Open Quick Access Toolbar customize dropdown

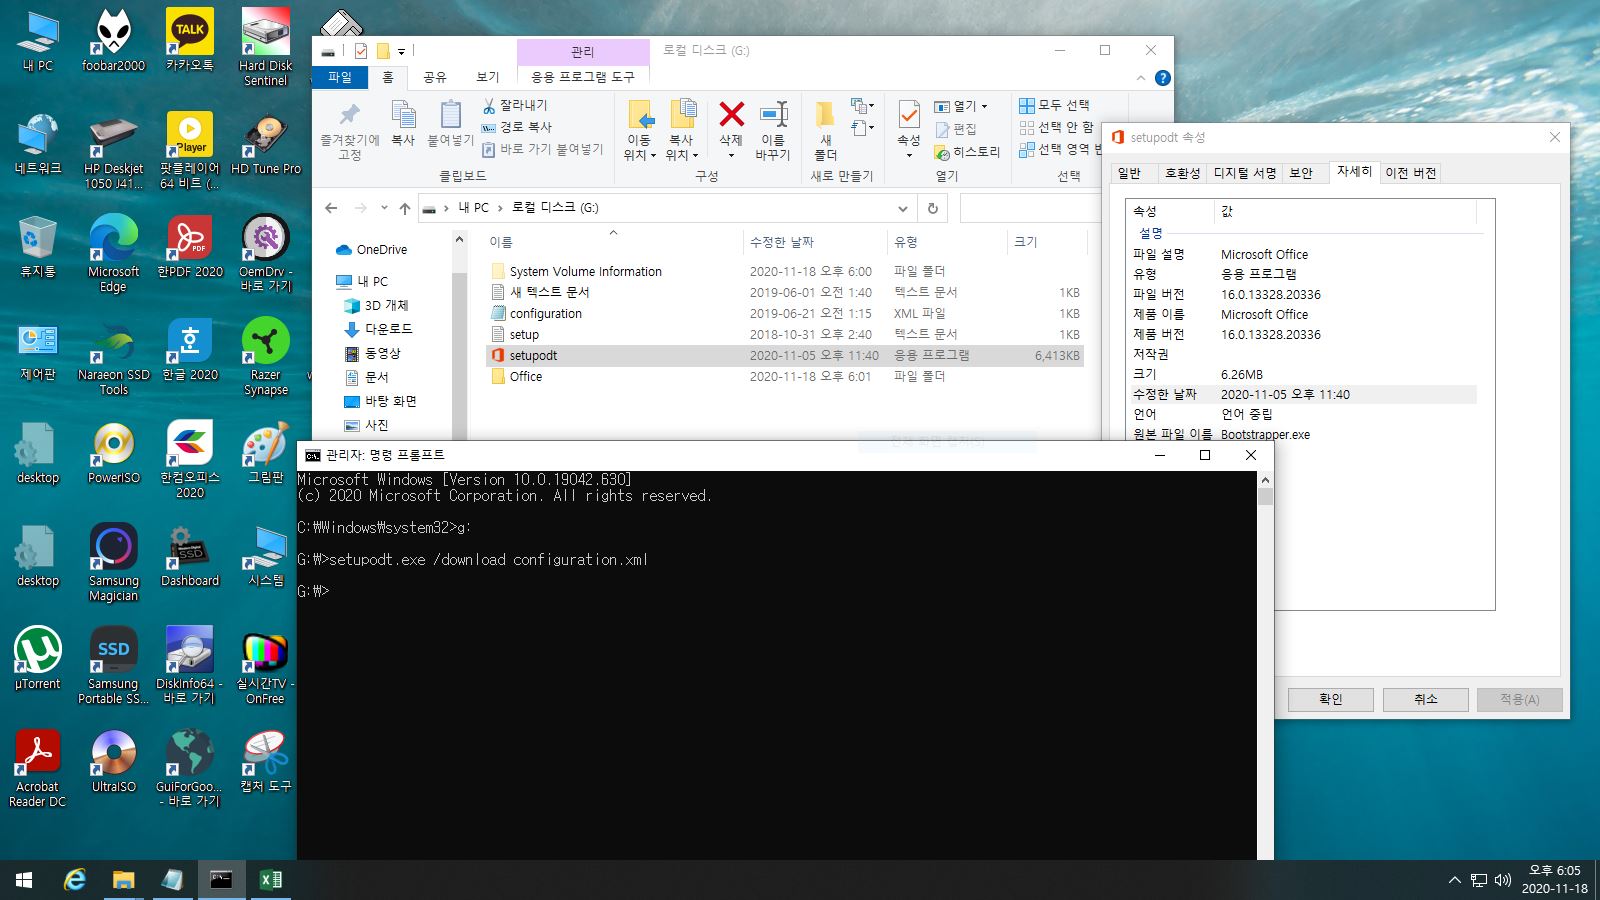click(401, 51)
